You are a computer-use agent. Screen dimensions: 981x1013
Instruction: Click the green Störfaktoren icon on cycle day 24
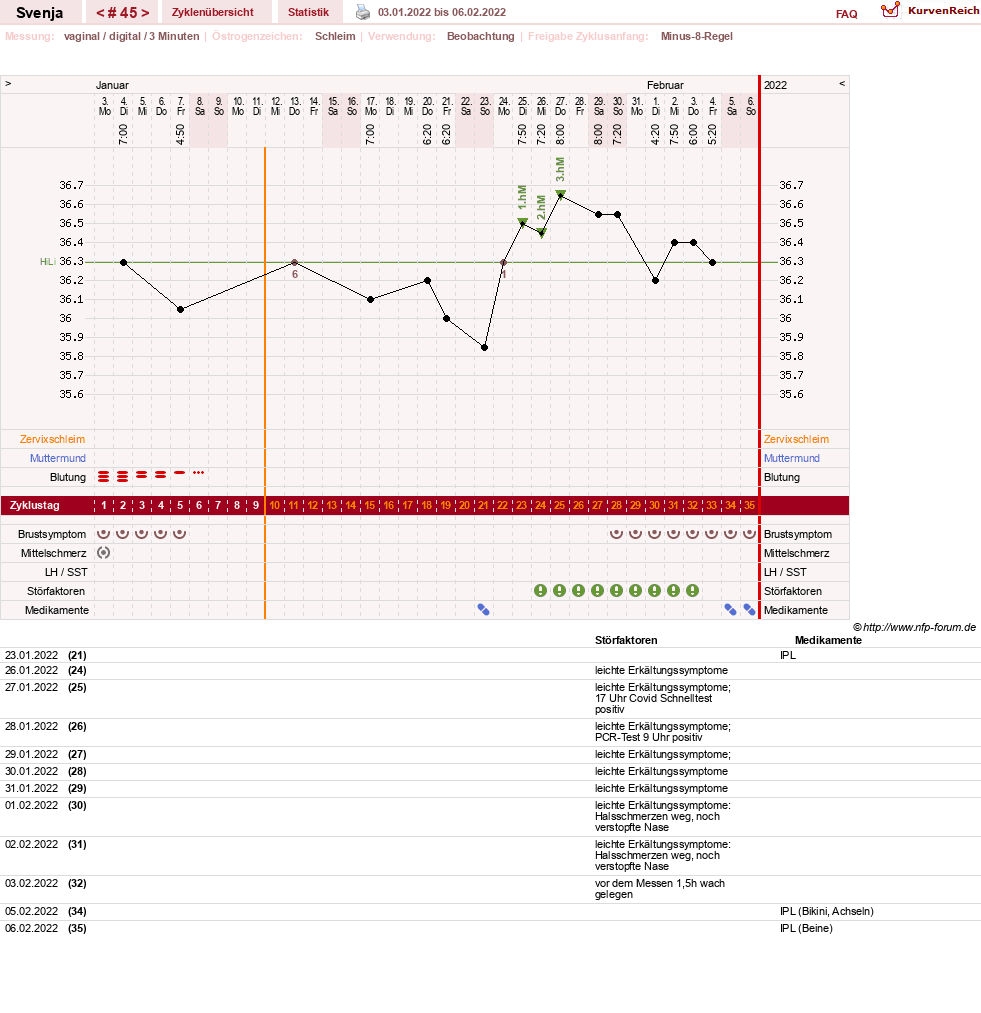click(540, 590)
